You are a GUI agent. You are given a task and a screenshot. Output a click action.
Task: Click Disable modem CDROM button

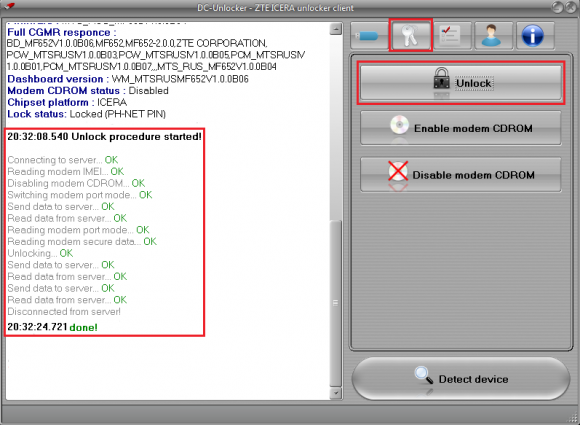click(461, 175)
